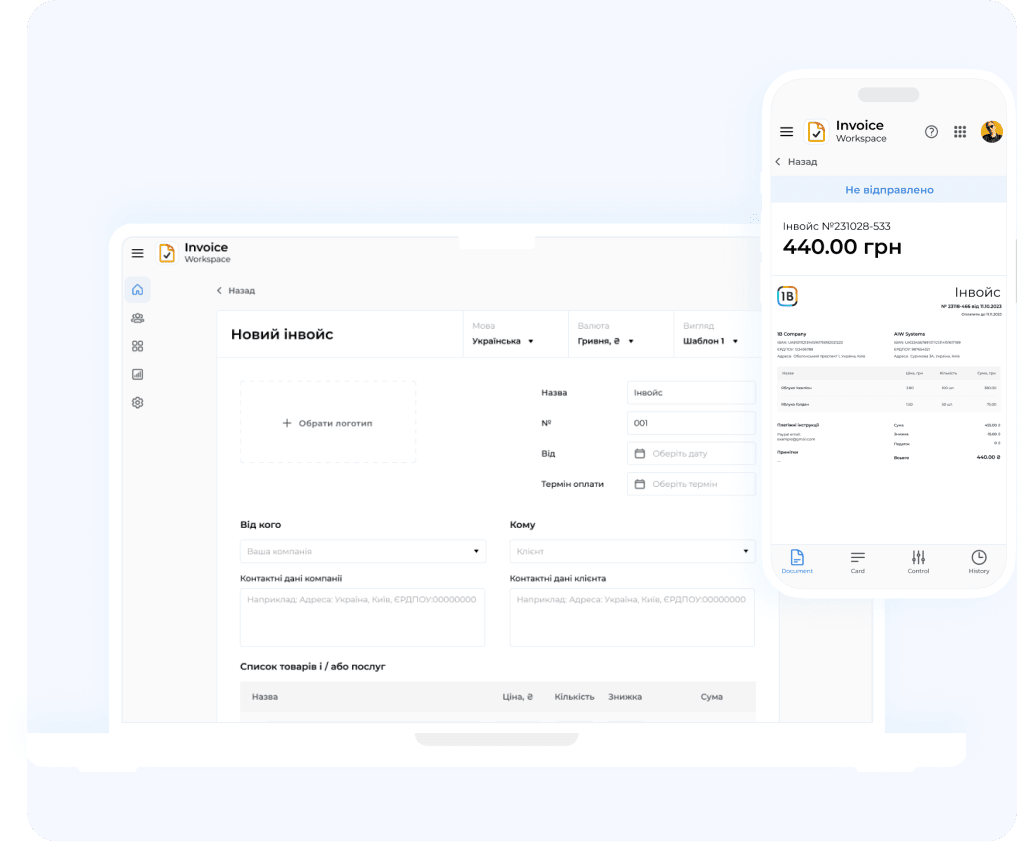1031x842 pixels.
Task: Open the apps grid icon on phone
Action: (x=960, y=132)
